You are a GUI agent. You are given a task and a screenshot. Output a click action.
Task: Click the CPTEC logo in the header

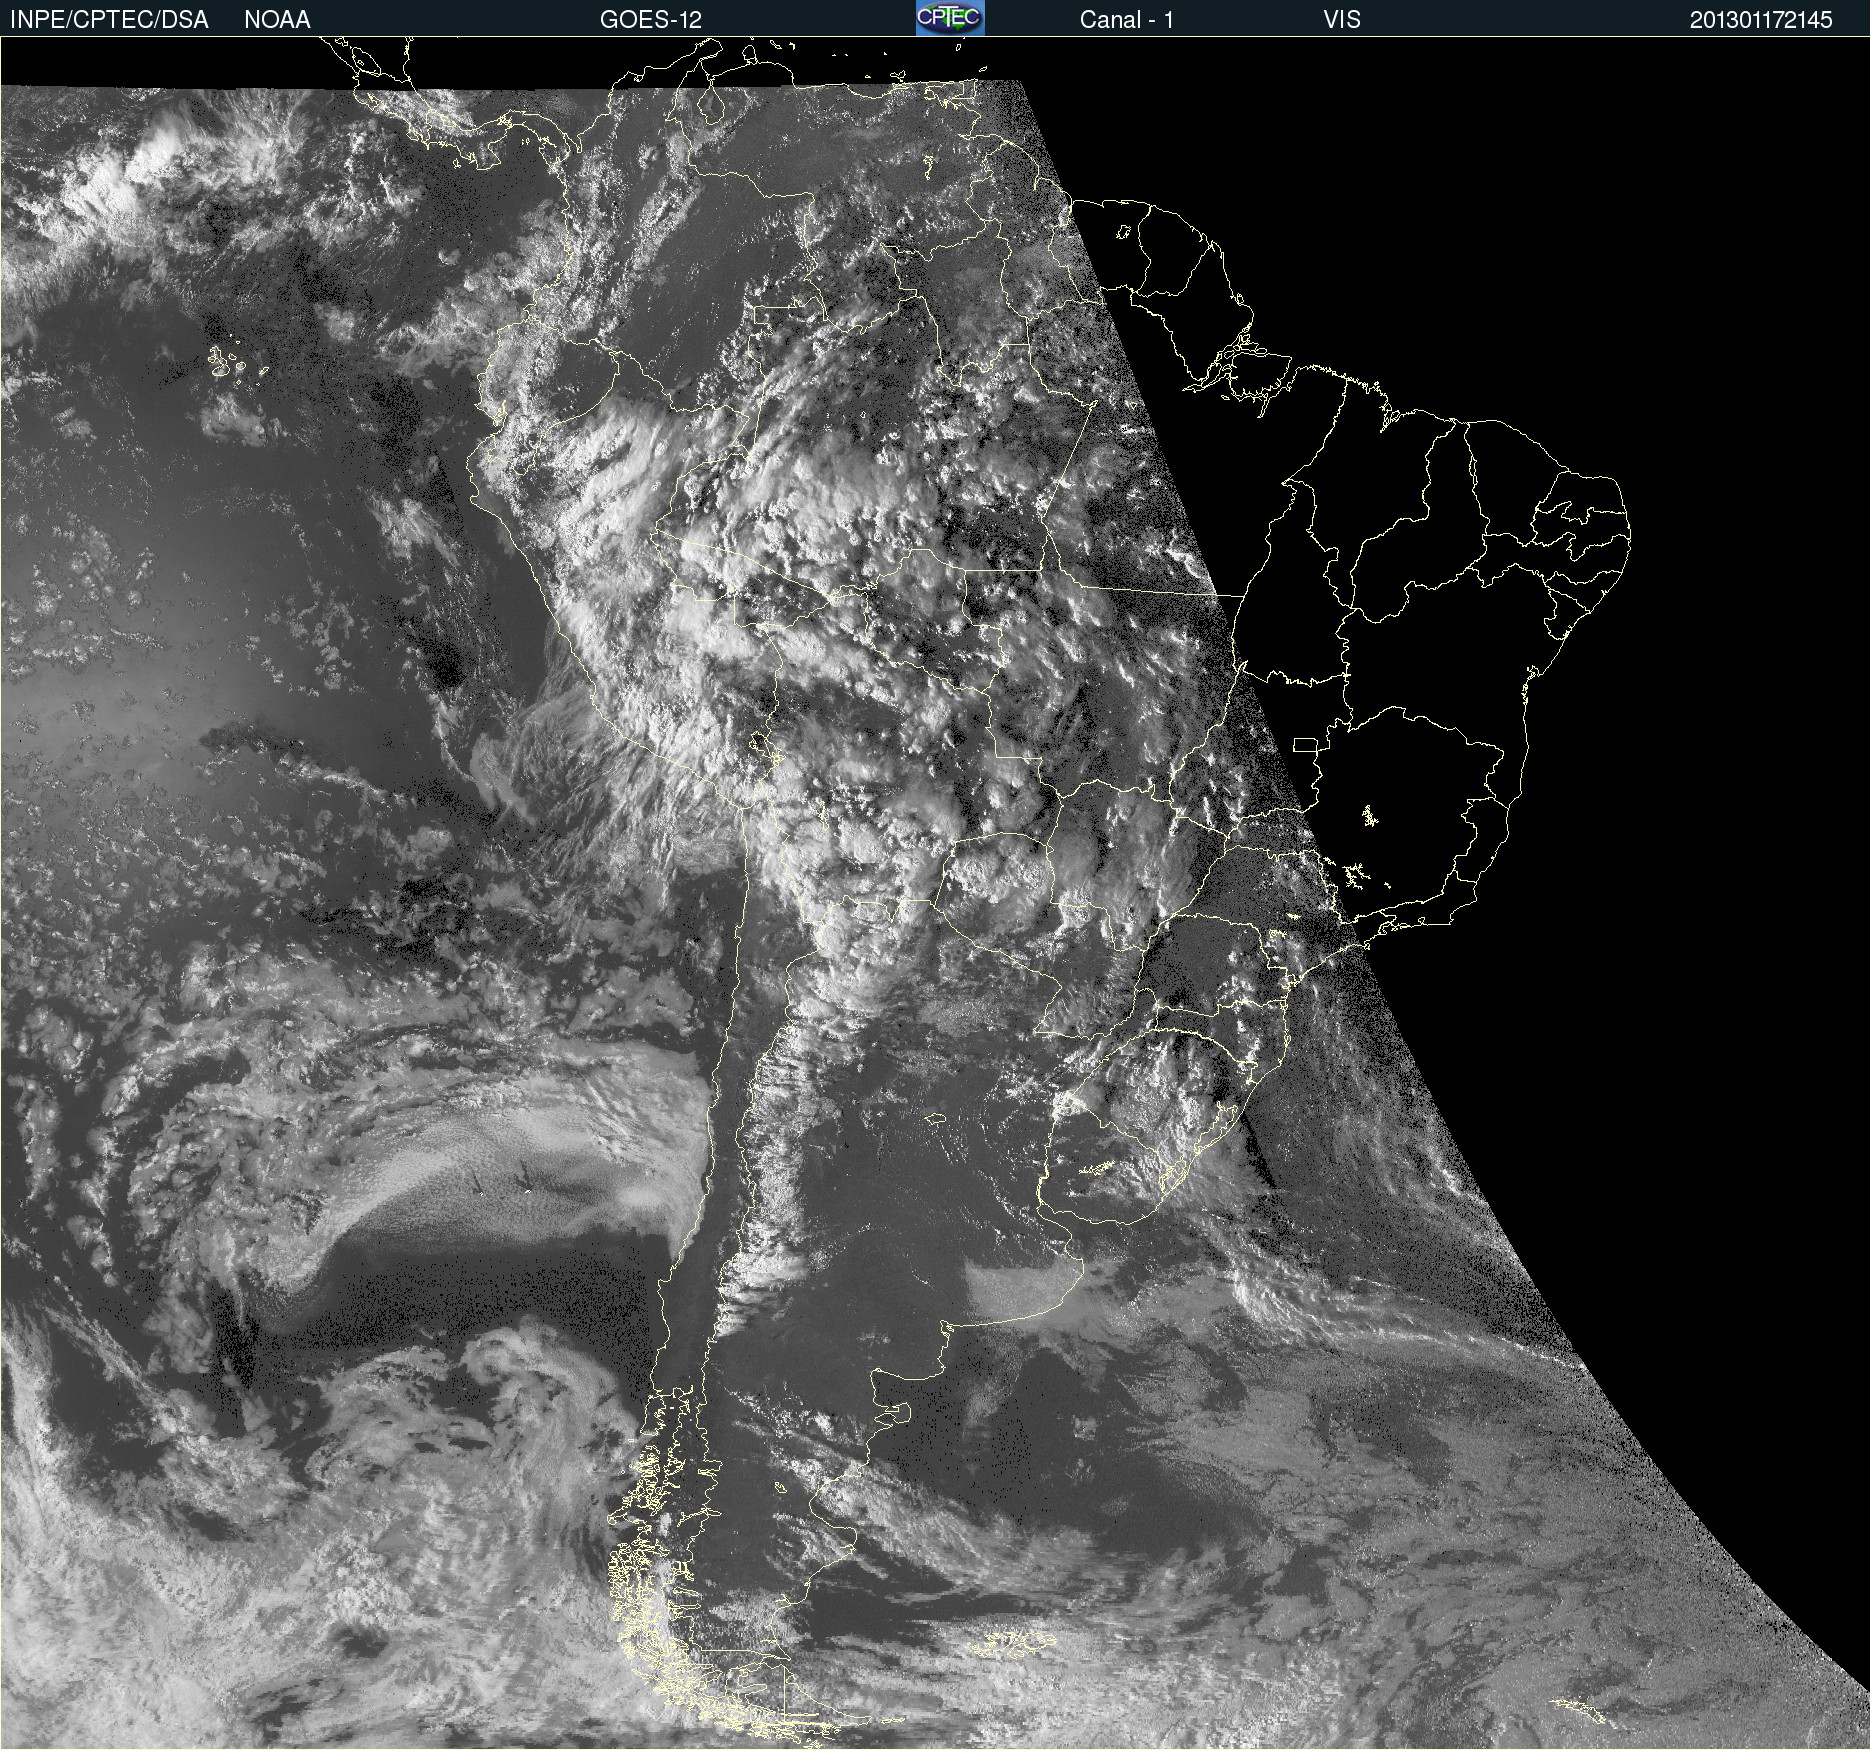[x=950, y=18]
